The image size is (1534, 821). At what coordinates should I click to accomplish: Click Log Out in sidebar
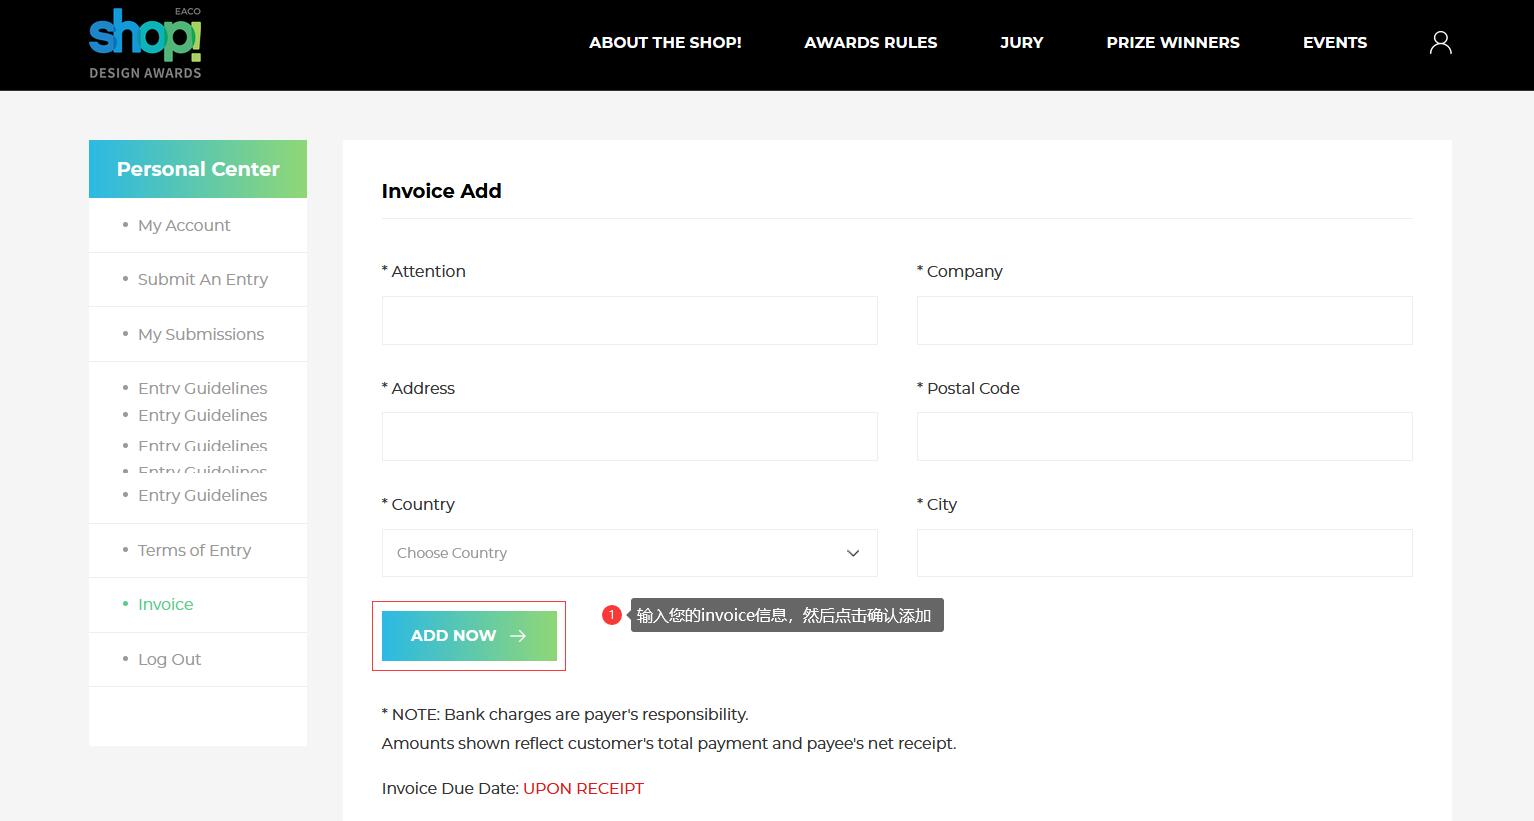tap(170, 660)
